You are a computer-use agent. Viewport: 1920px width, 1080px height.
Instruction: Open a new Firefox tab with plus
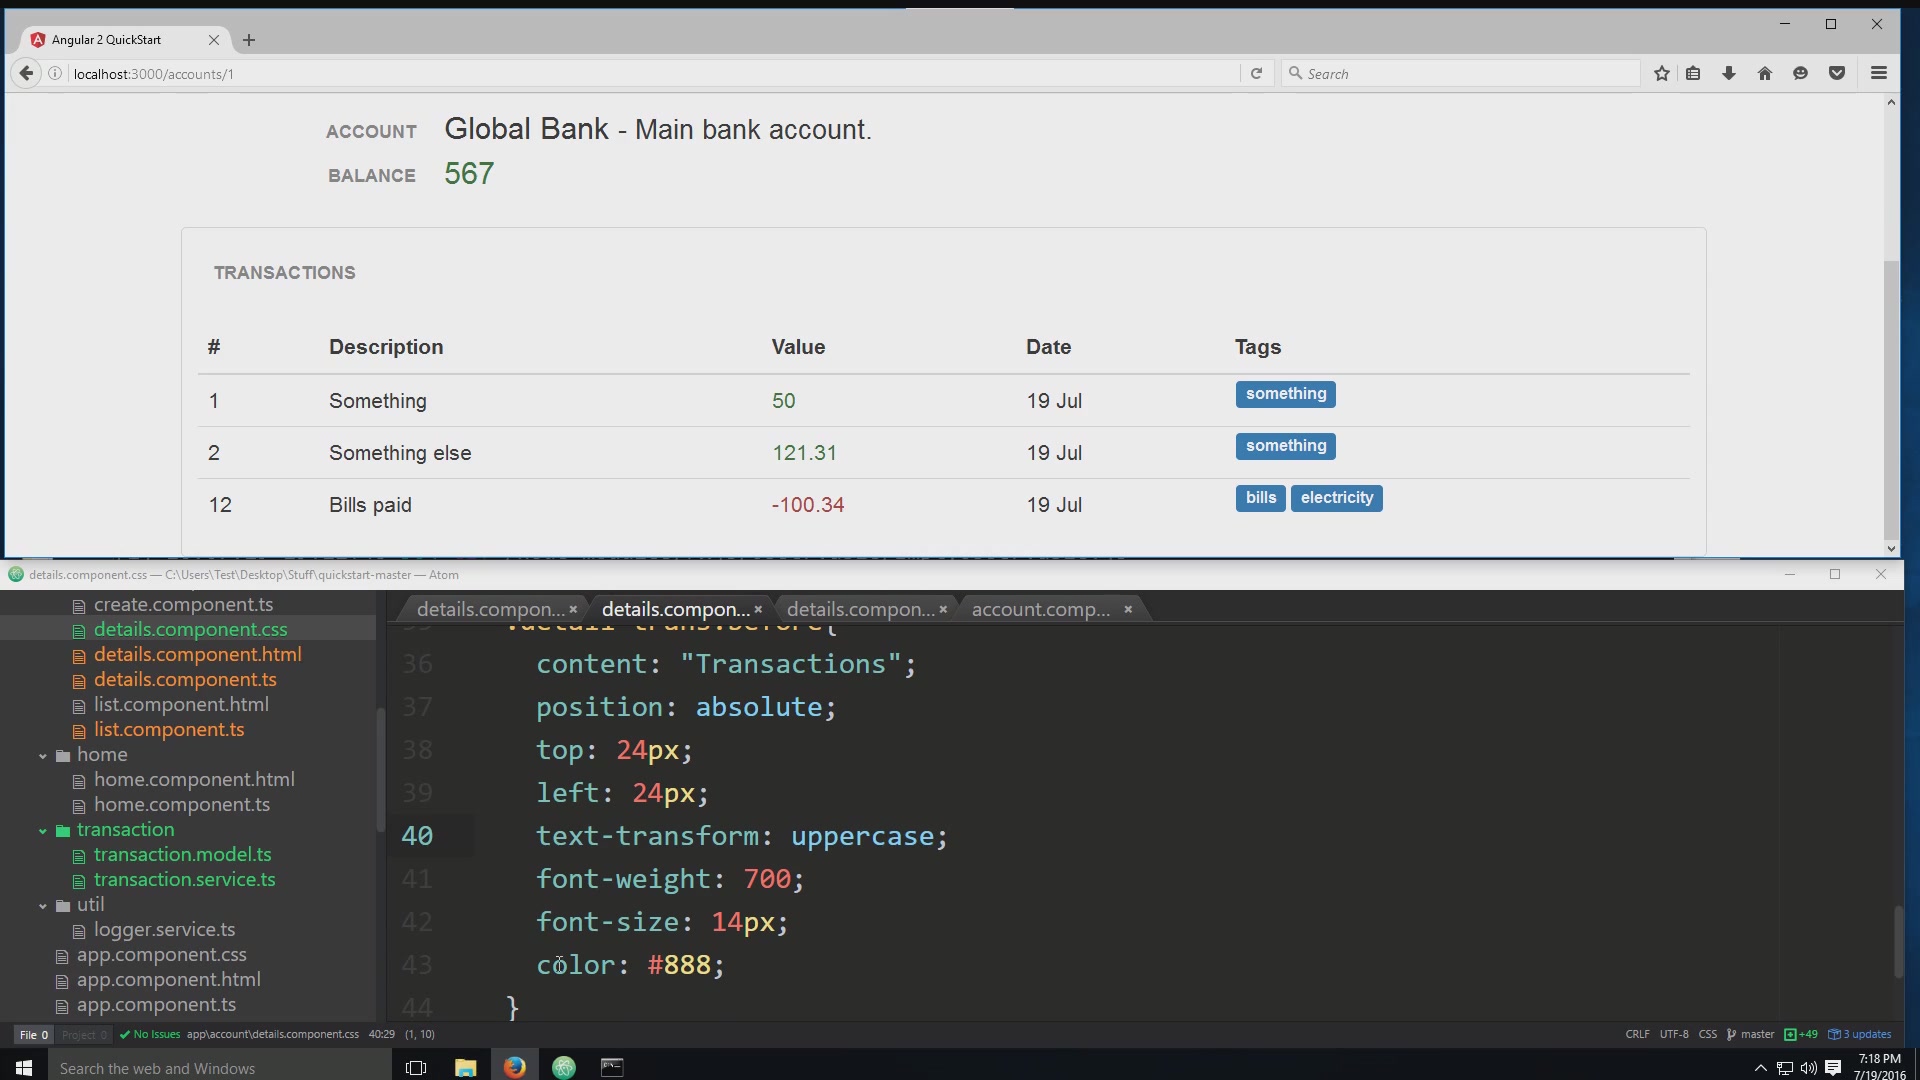(x=249, y=40)
